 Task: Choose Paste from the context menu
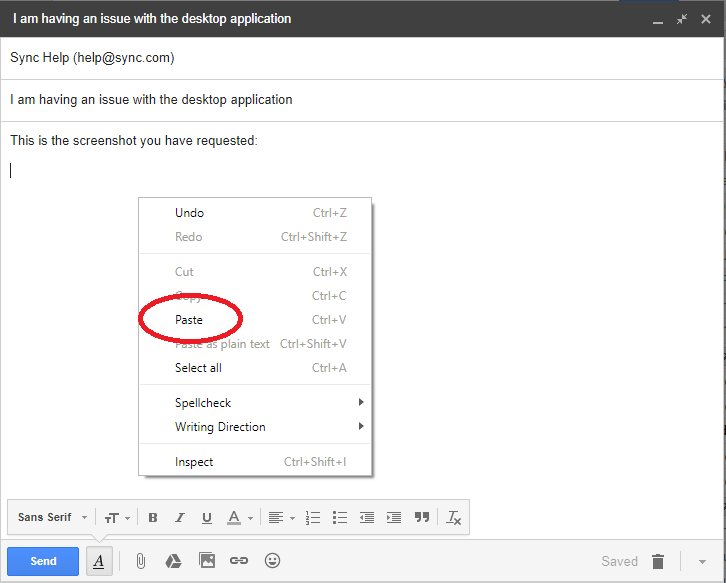(189, 320)
